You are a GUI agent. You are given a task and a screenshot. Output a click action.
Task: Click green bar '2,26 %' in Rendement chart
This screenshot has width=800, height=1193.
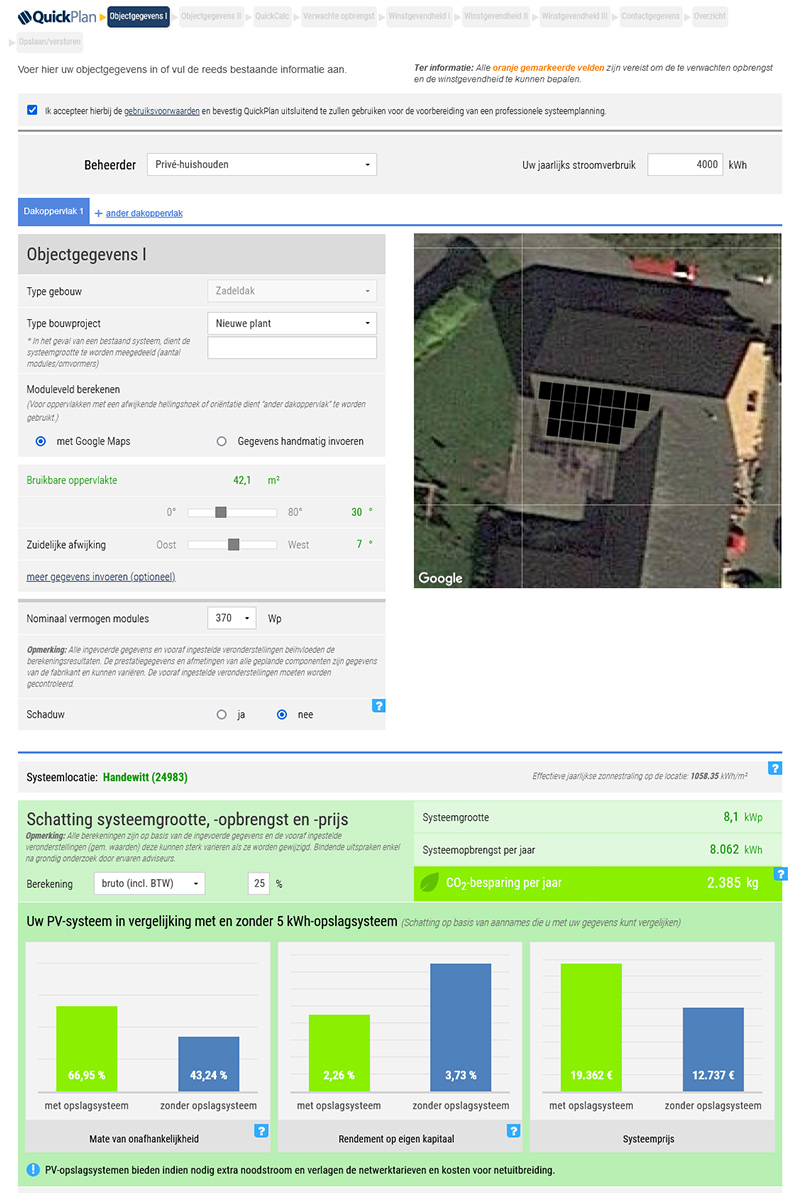(339, 1053)
